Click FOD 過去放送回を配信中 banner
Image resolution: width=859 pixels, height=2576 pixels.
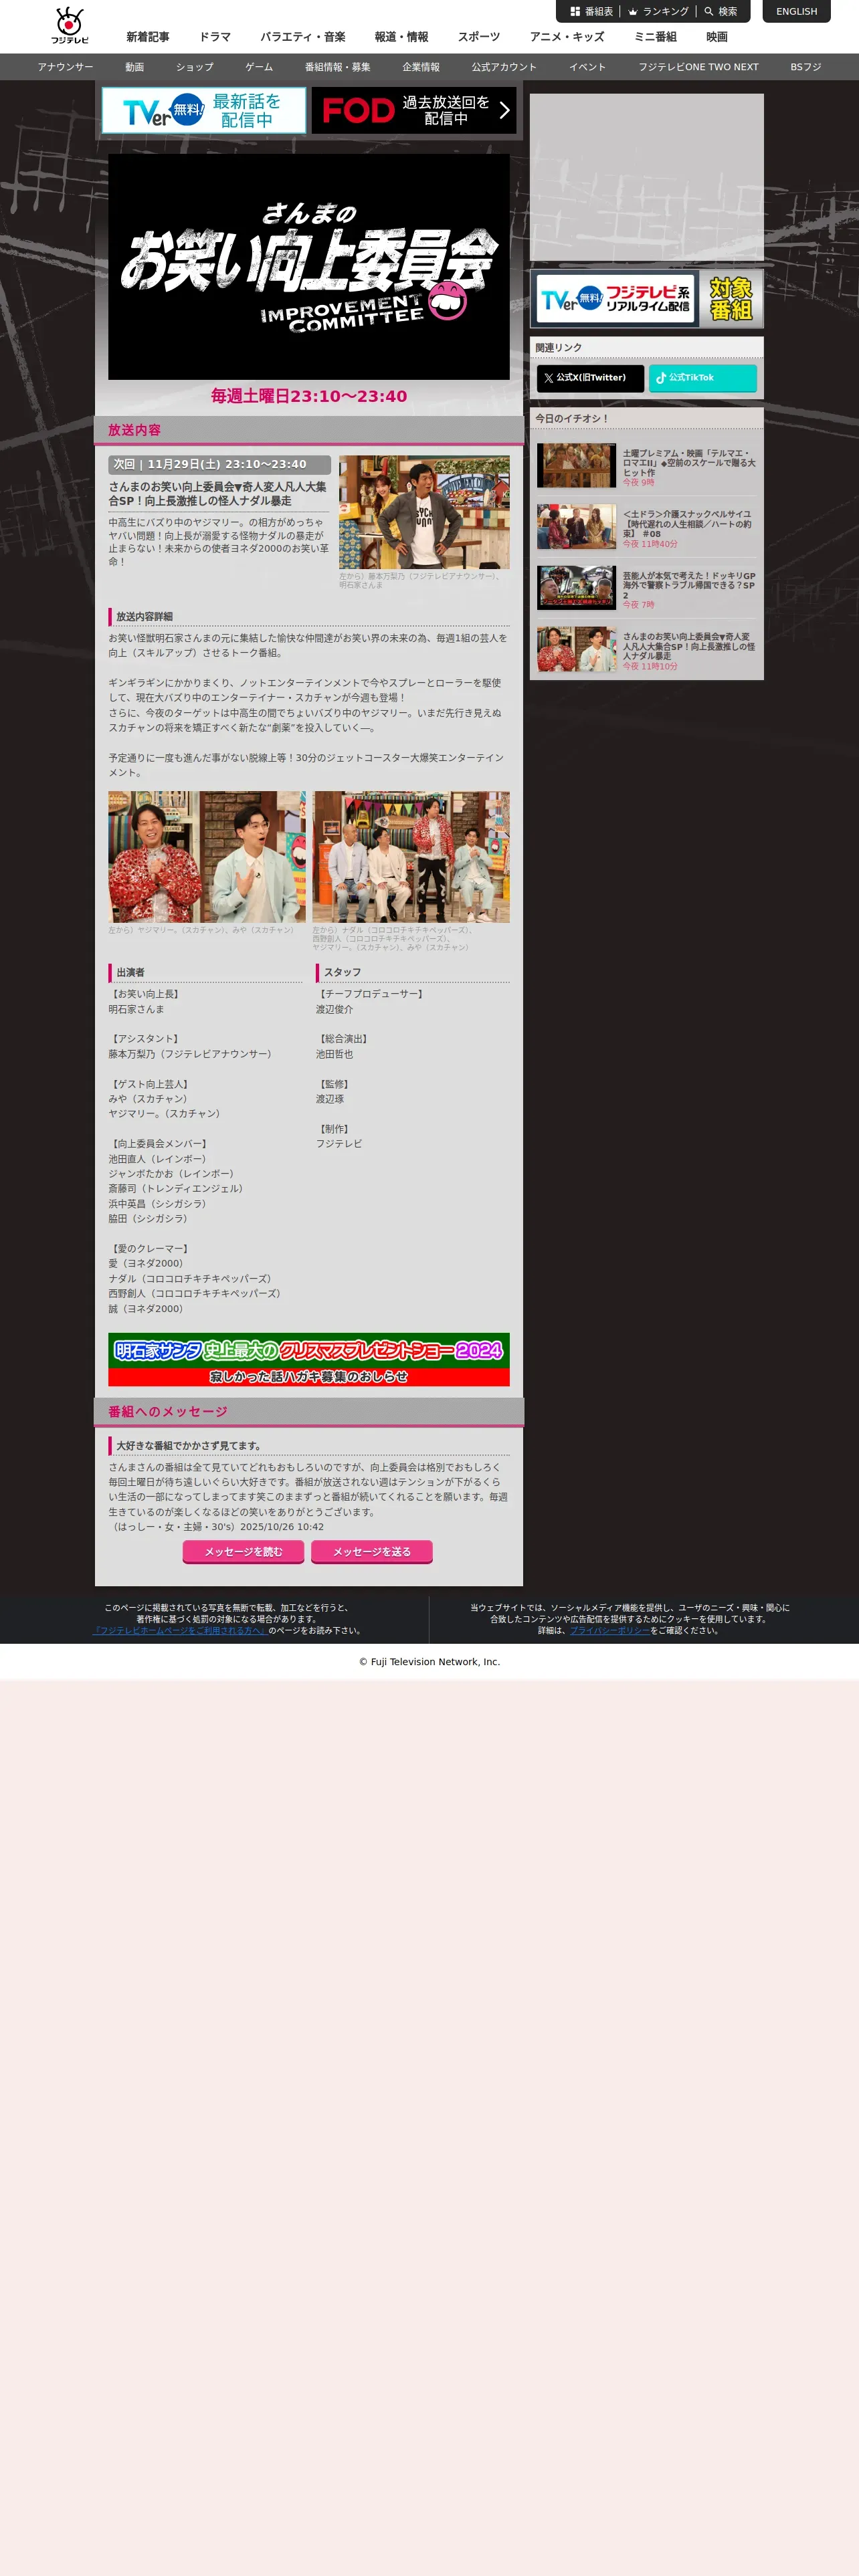pos(414,110)
